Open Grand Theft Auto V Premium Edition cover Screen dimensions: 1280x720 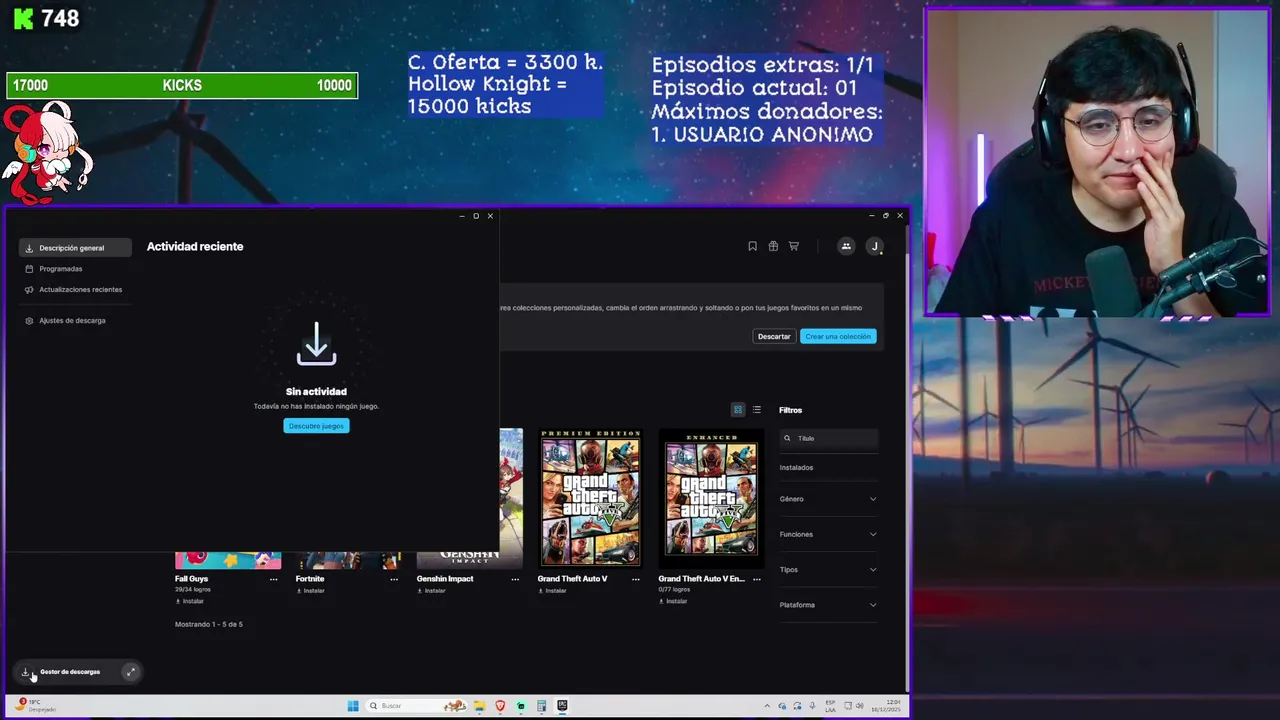tap(590, 497)
